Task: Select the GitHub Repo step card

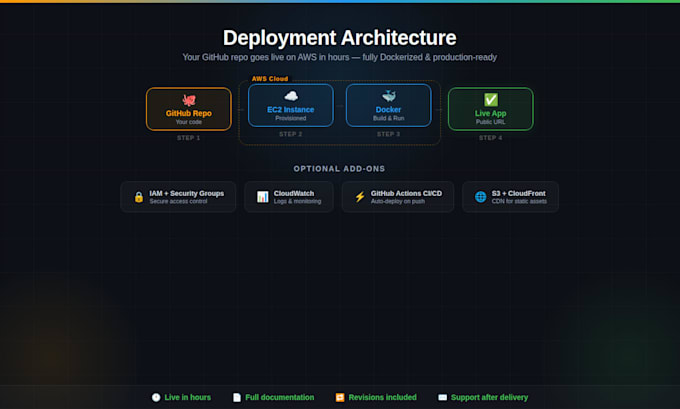Action: point(189,109)
